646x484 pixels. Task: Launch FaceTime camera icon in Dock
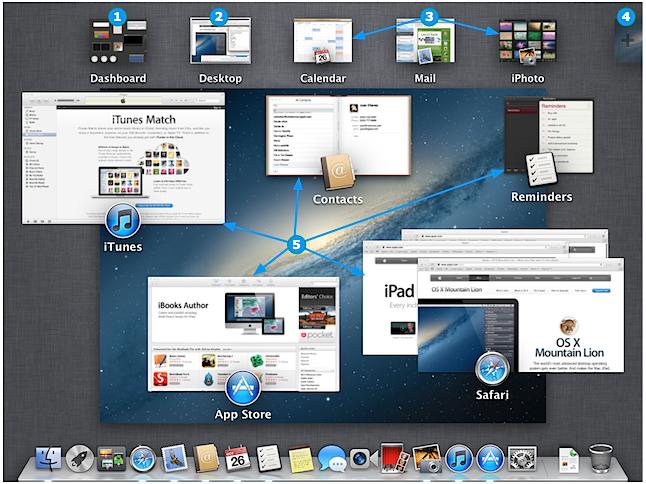point(363,458)
